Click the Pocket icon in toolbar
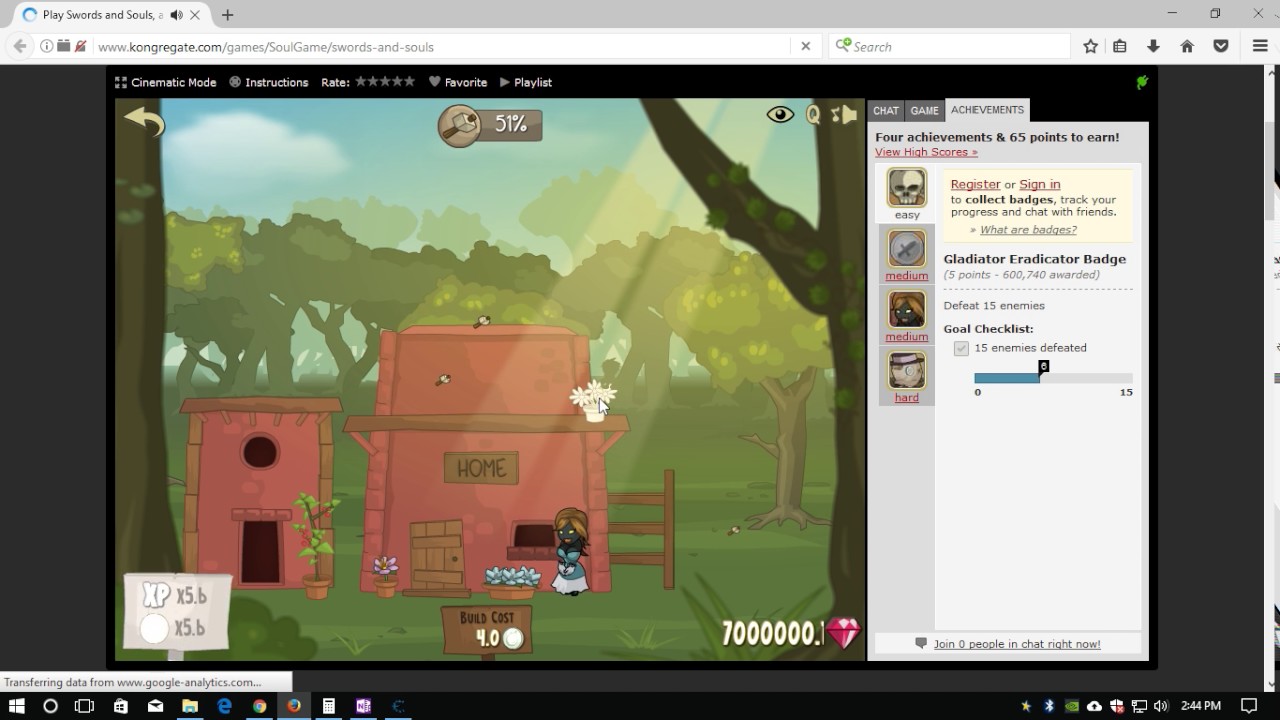This screenshot has width=1280, height=720. [x=1221, y=46]
